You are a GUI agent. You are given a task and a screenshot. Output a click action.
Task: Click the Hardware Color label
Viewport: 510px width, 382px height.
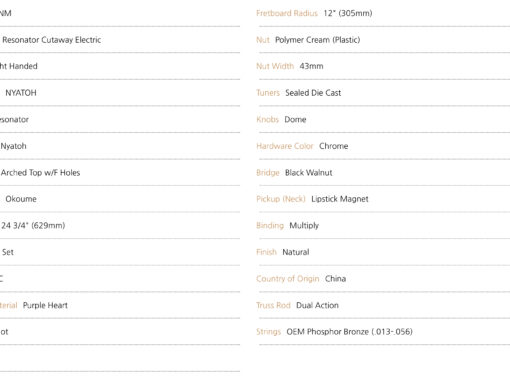tap(285, 146)
